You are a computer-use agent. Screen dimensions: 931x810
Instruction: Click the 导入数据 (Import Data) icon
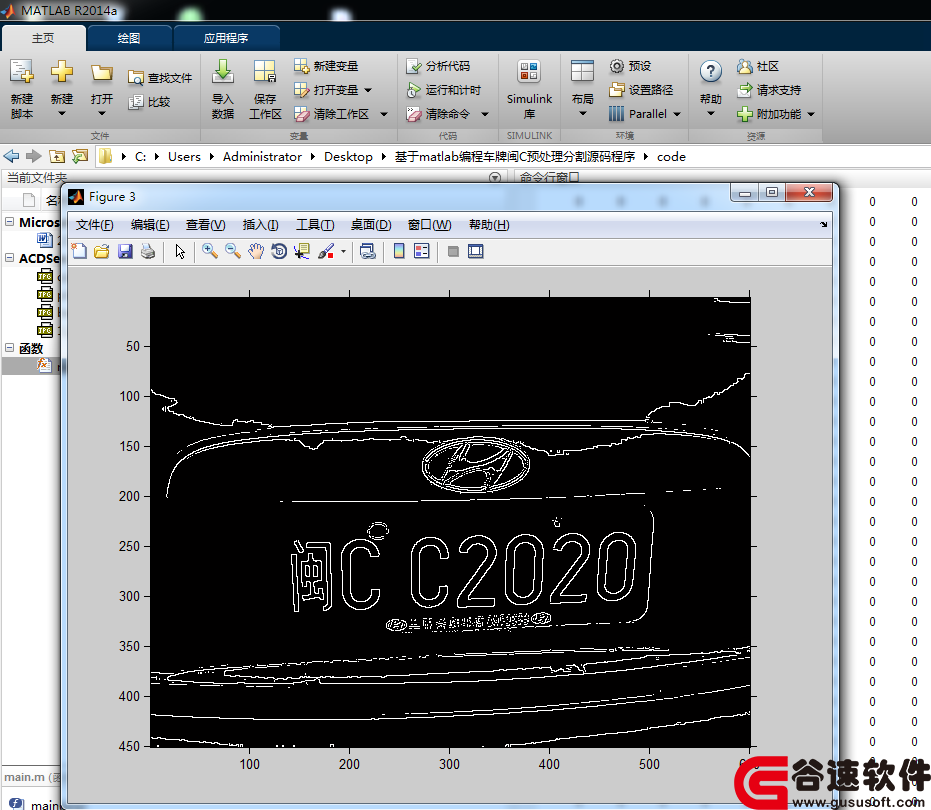223,72
